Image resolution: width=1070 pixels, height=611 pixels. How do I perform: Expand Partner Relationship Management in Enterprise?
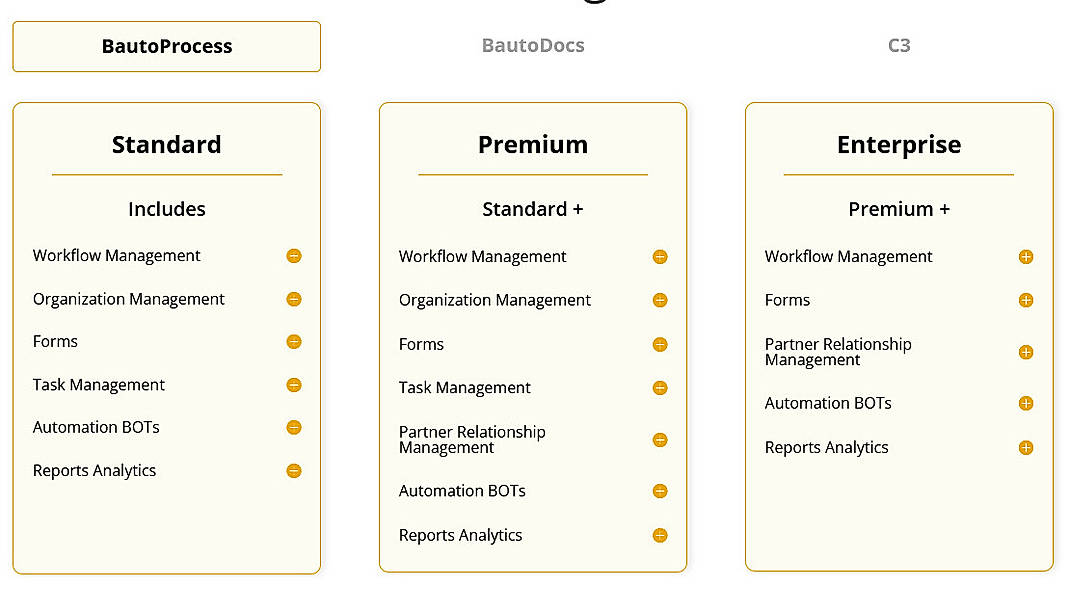(x=1025, y=352)
